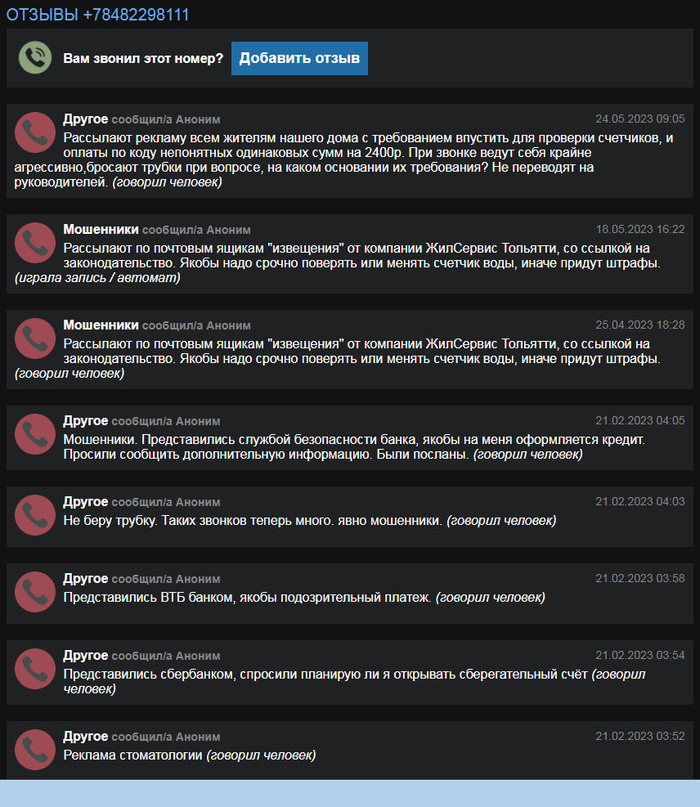Click red phone icon of 24.05.2023 review

point(35,132)
